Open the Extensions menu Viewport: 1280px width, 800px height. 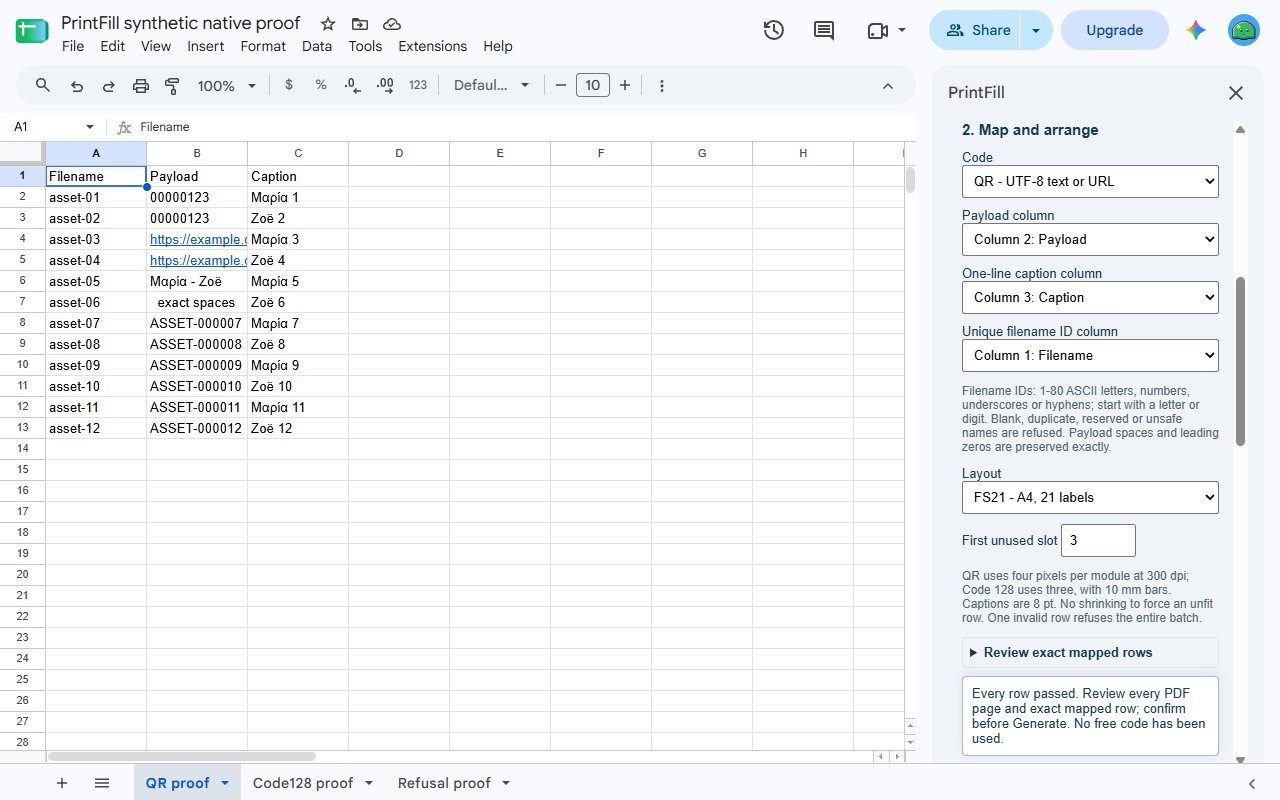(x=432, y=46)
